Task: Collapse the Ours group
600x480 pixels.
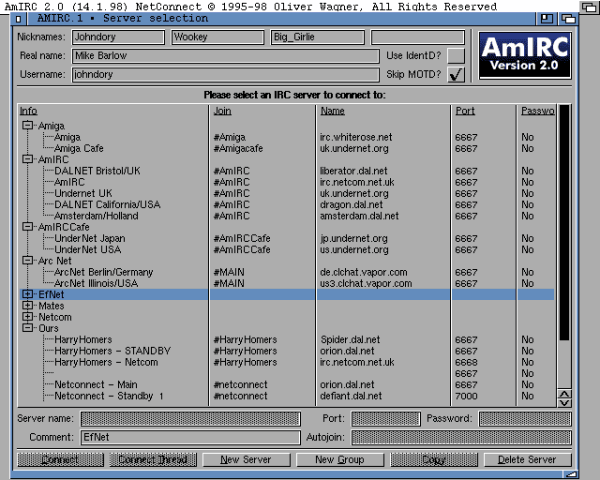Action: (x=27, y=328)
